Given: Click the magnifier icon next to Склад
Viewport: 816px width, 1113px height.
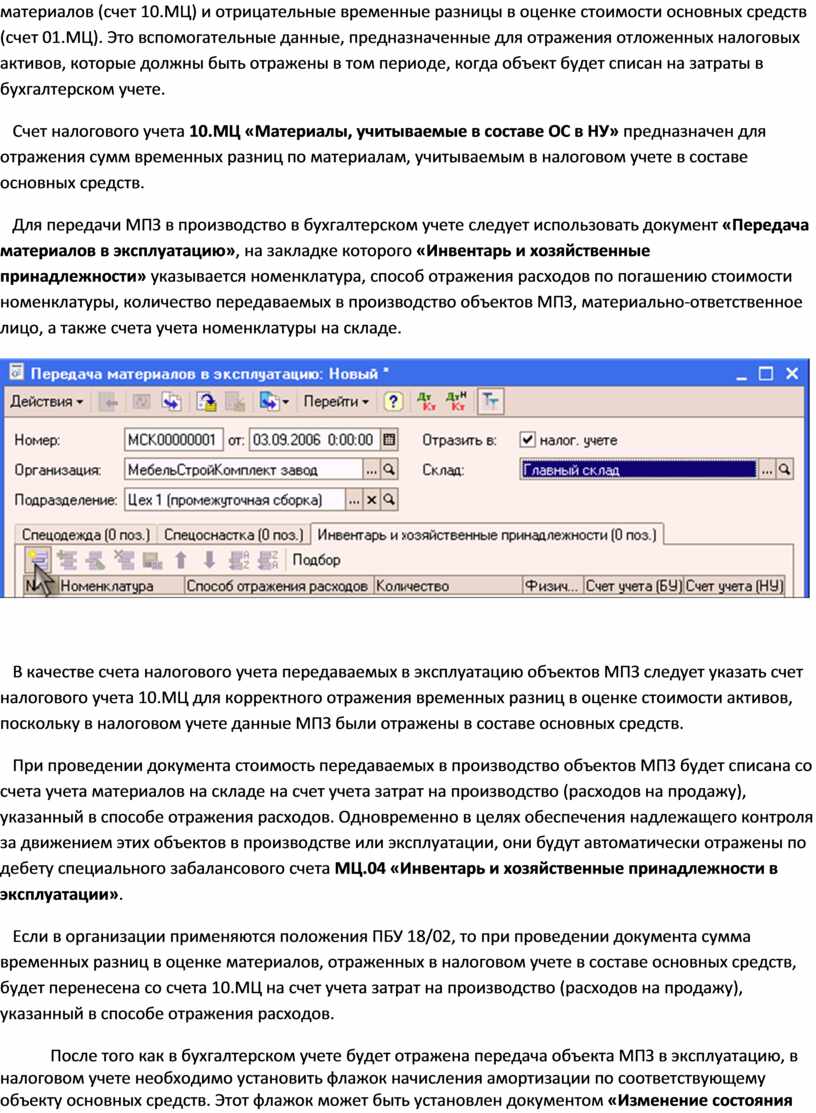Looking at the screenshot, I should tap(784, 470).
